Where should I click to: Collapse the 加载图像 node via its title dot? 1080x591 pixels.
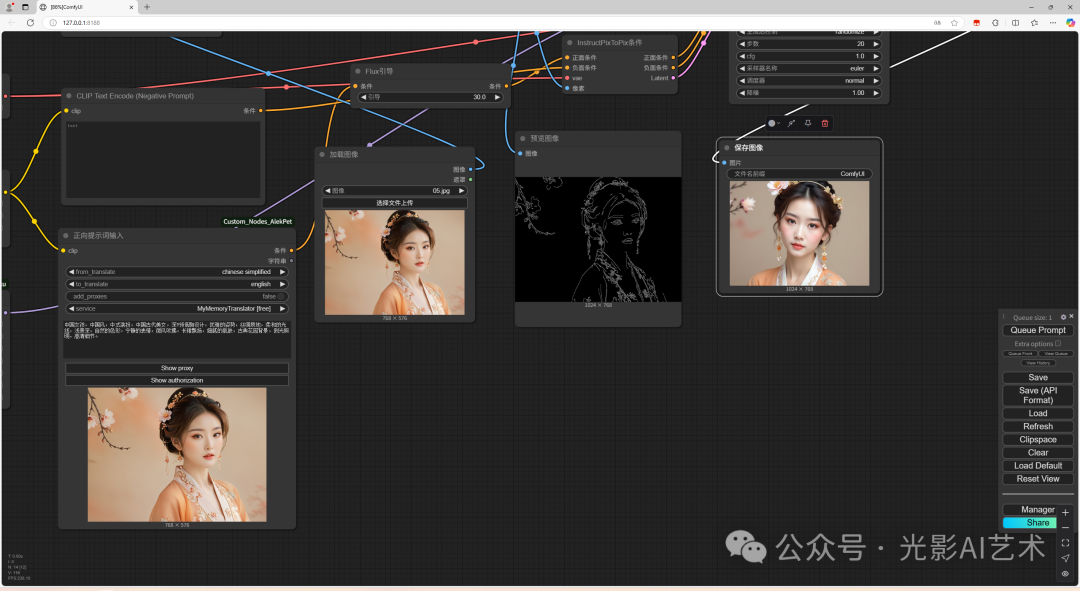(x=322, y=154)
